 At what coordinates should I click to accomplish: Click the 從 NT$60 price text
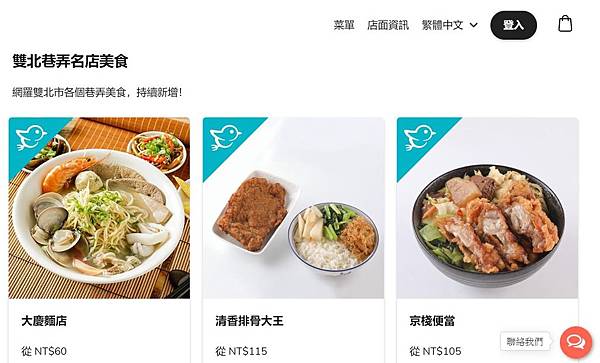point(44,351)
